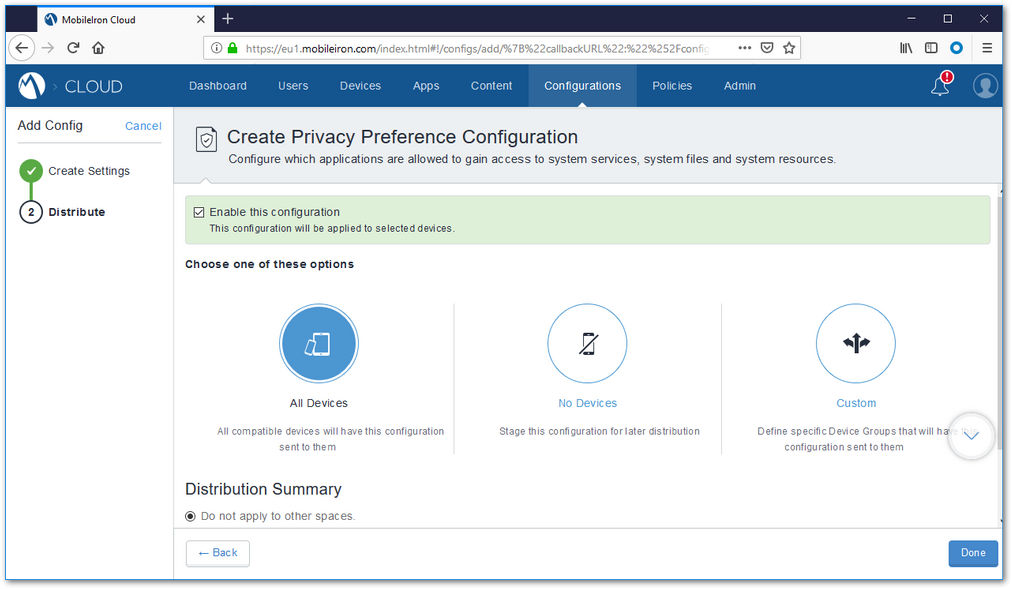Screen dimensions: 1012x589
Task: Click the Done button
Action: (x=973, y=553)
